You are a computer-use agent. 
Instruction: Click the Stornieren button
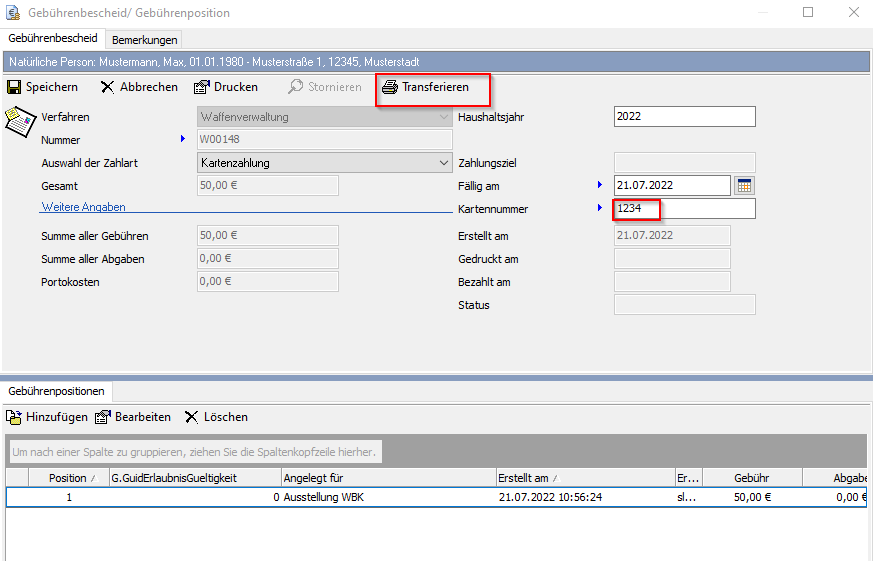pos(324,87)
